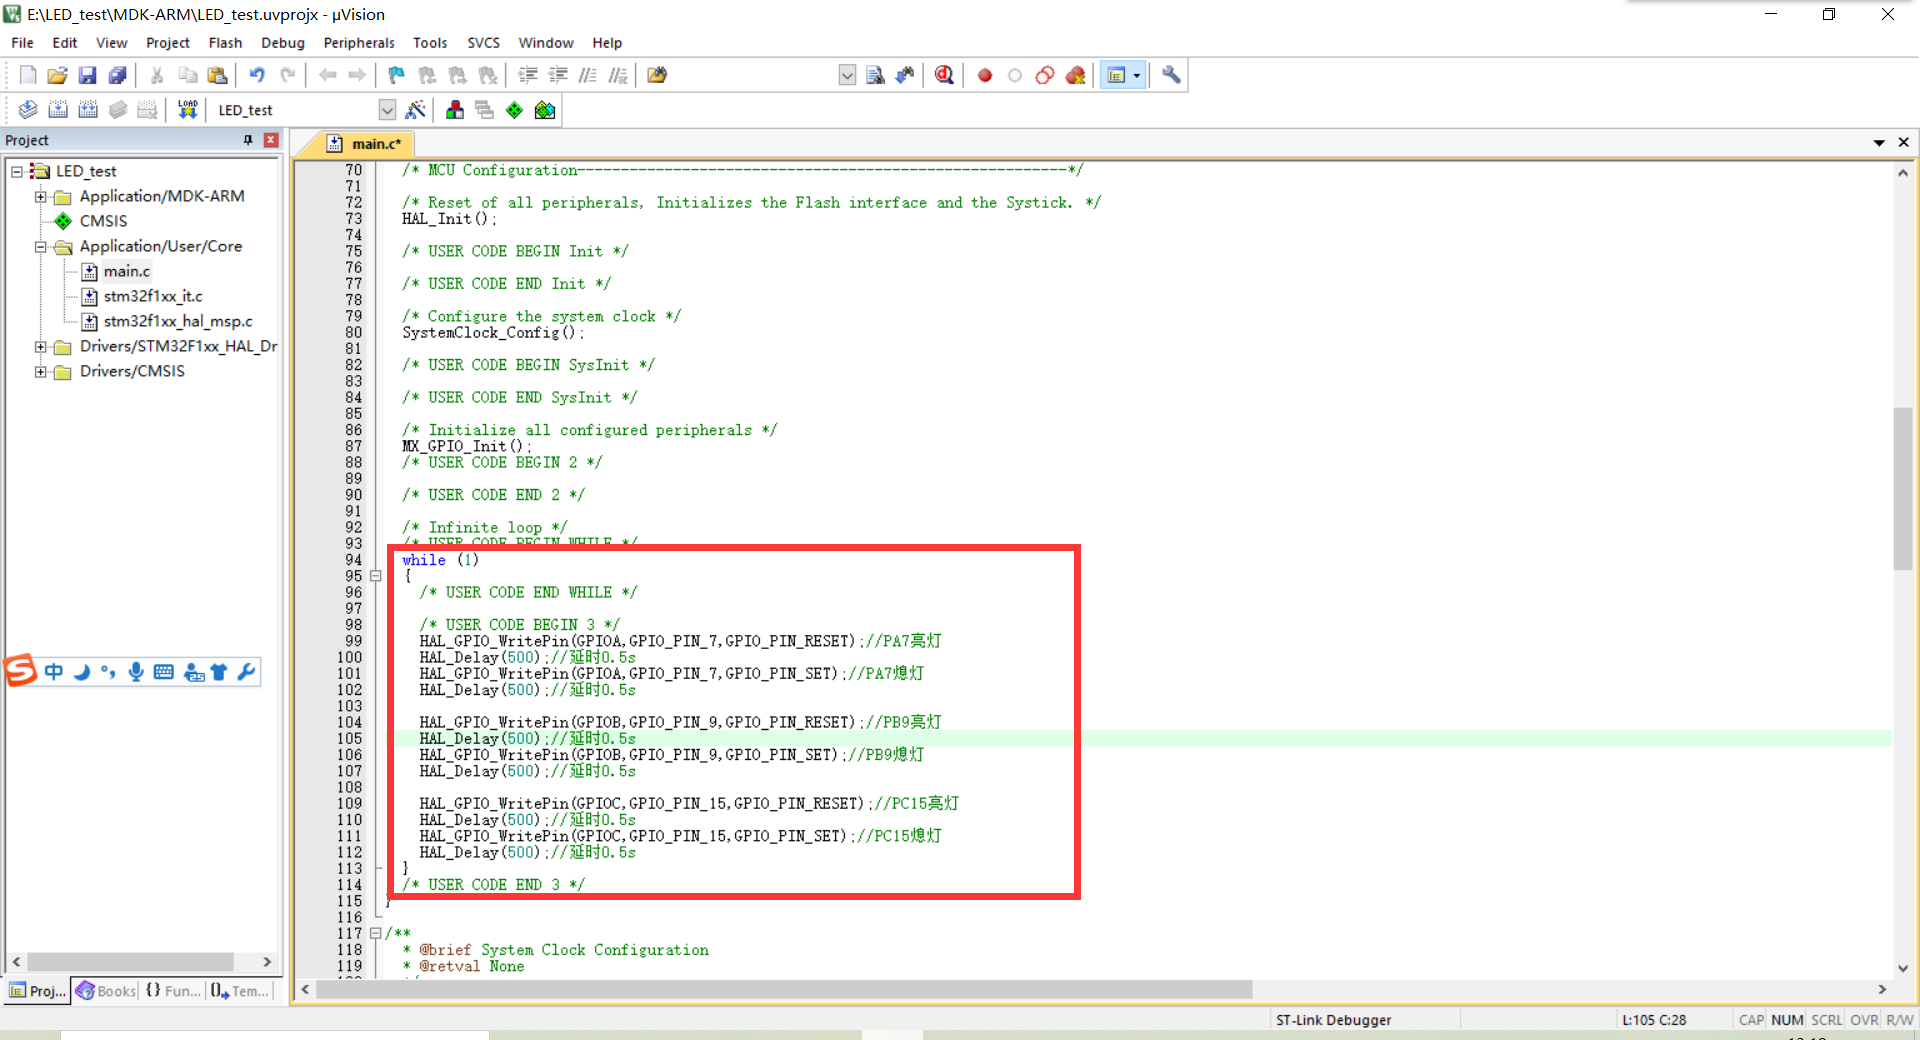Expand the Application/MDK-ARM folder
This screenshot has height=1040, width=1920.
coord(41,196)
